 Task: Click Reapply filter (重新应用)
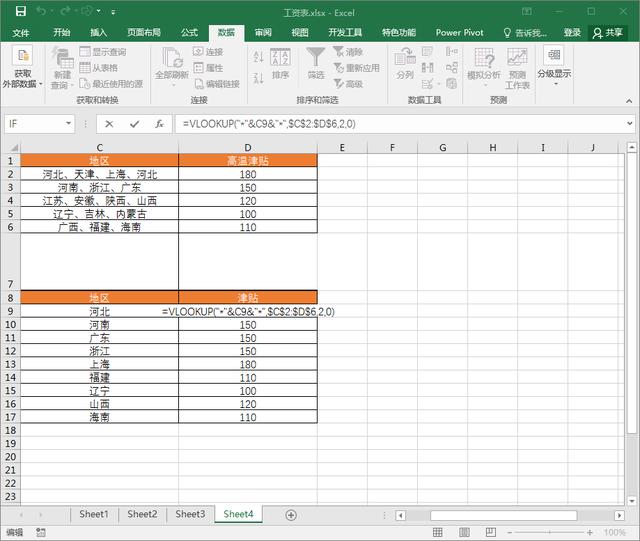click(356, 68)
